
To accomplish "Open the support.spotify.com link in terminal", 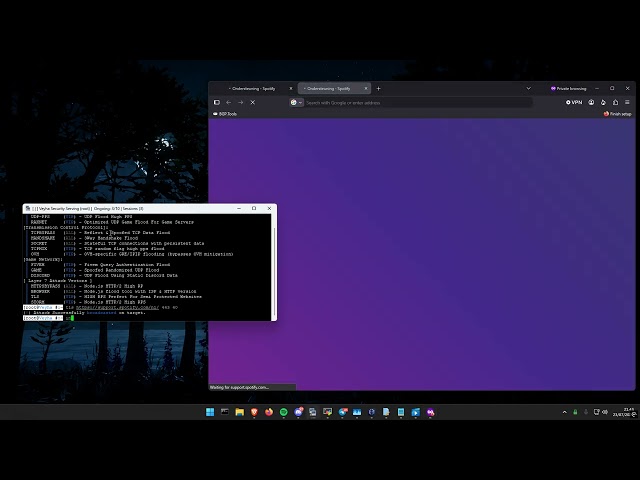I will [117, 307].
